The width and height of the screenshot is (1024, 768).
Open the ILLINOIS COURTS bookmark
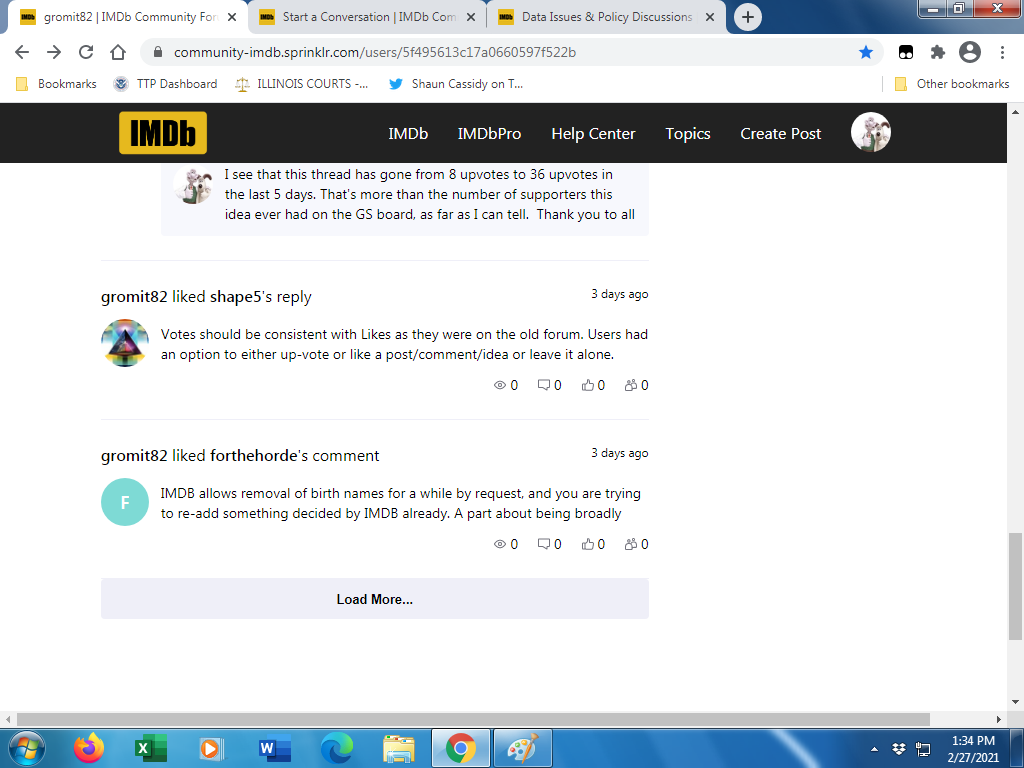(301, 84)
